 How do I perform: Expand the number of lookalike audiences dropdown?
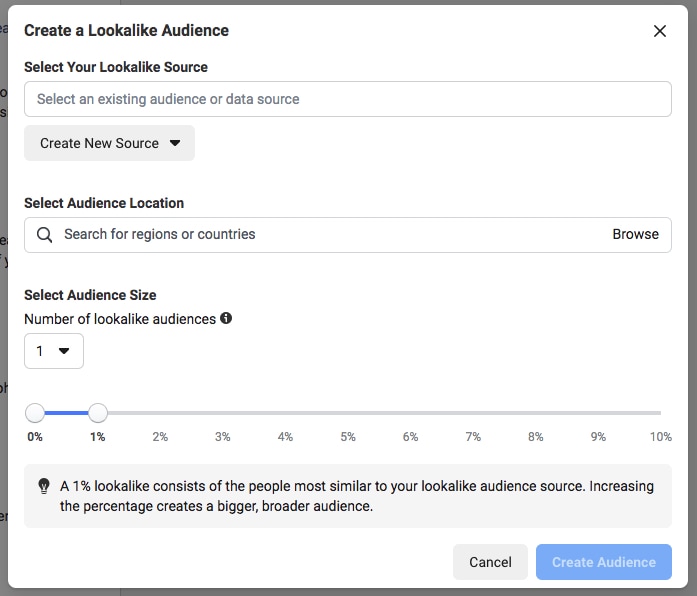click(x=54, y=351)
